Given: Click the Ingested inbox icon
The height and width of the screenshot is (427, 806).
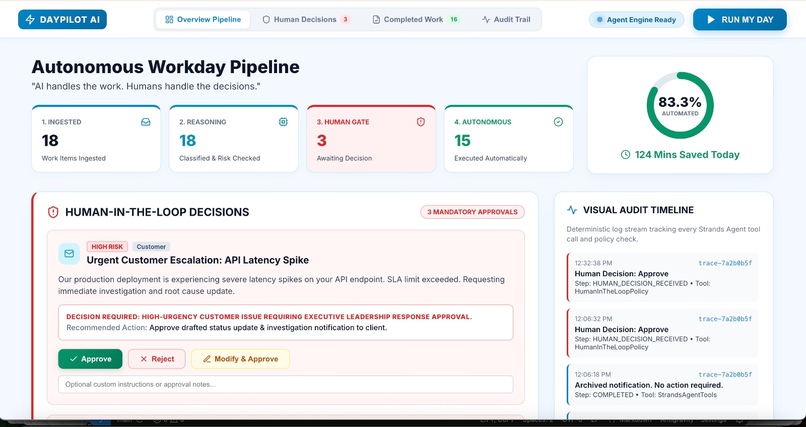Looking at the screenshot, I should click(x=145, y=122).
